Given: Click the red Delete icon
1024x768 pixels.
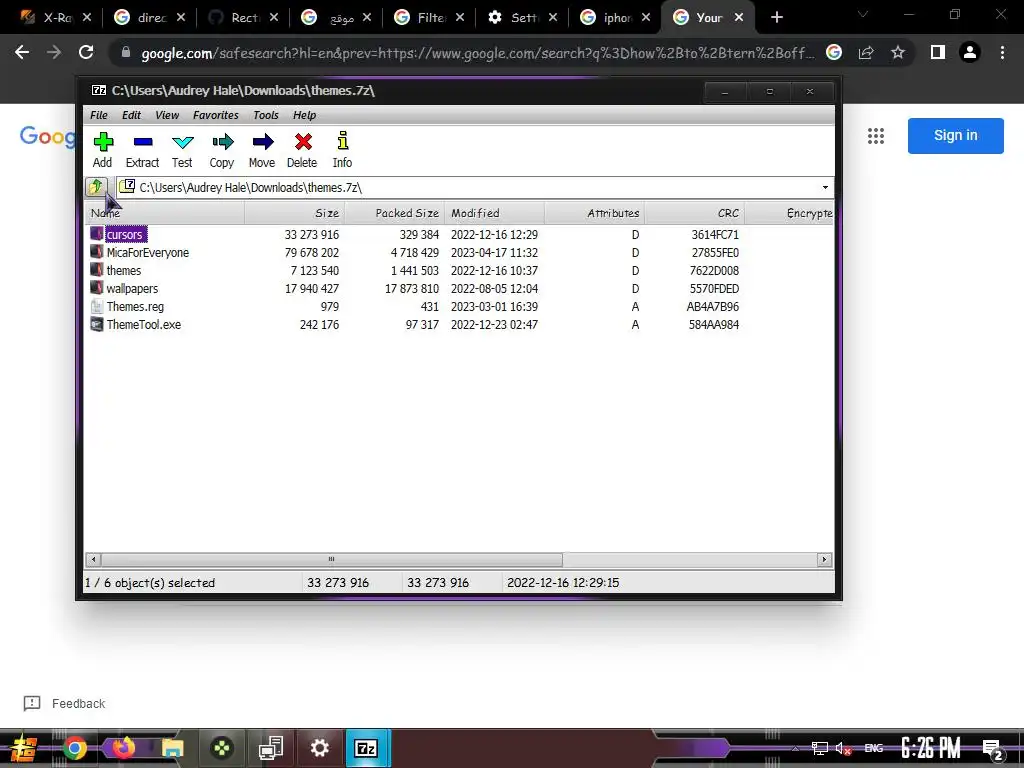Looking at the screenshot, I should [302, 150].
